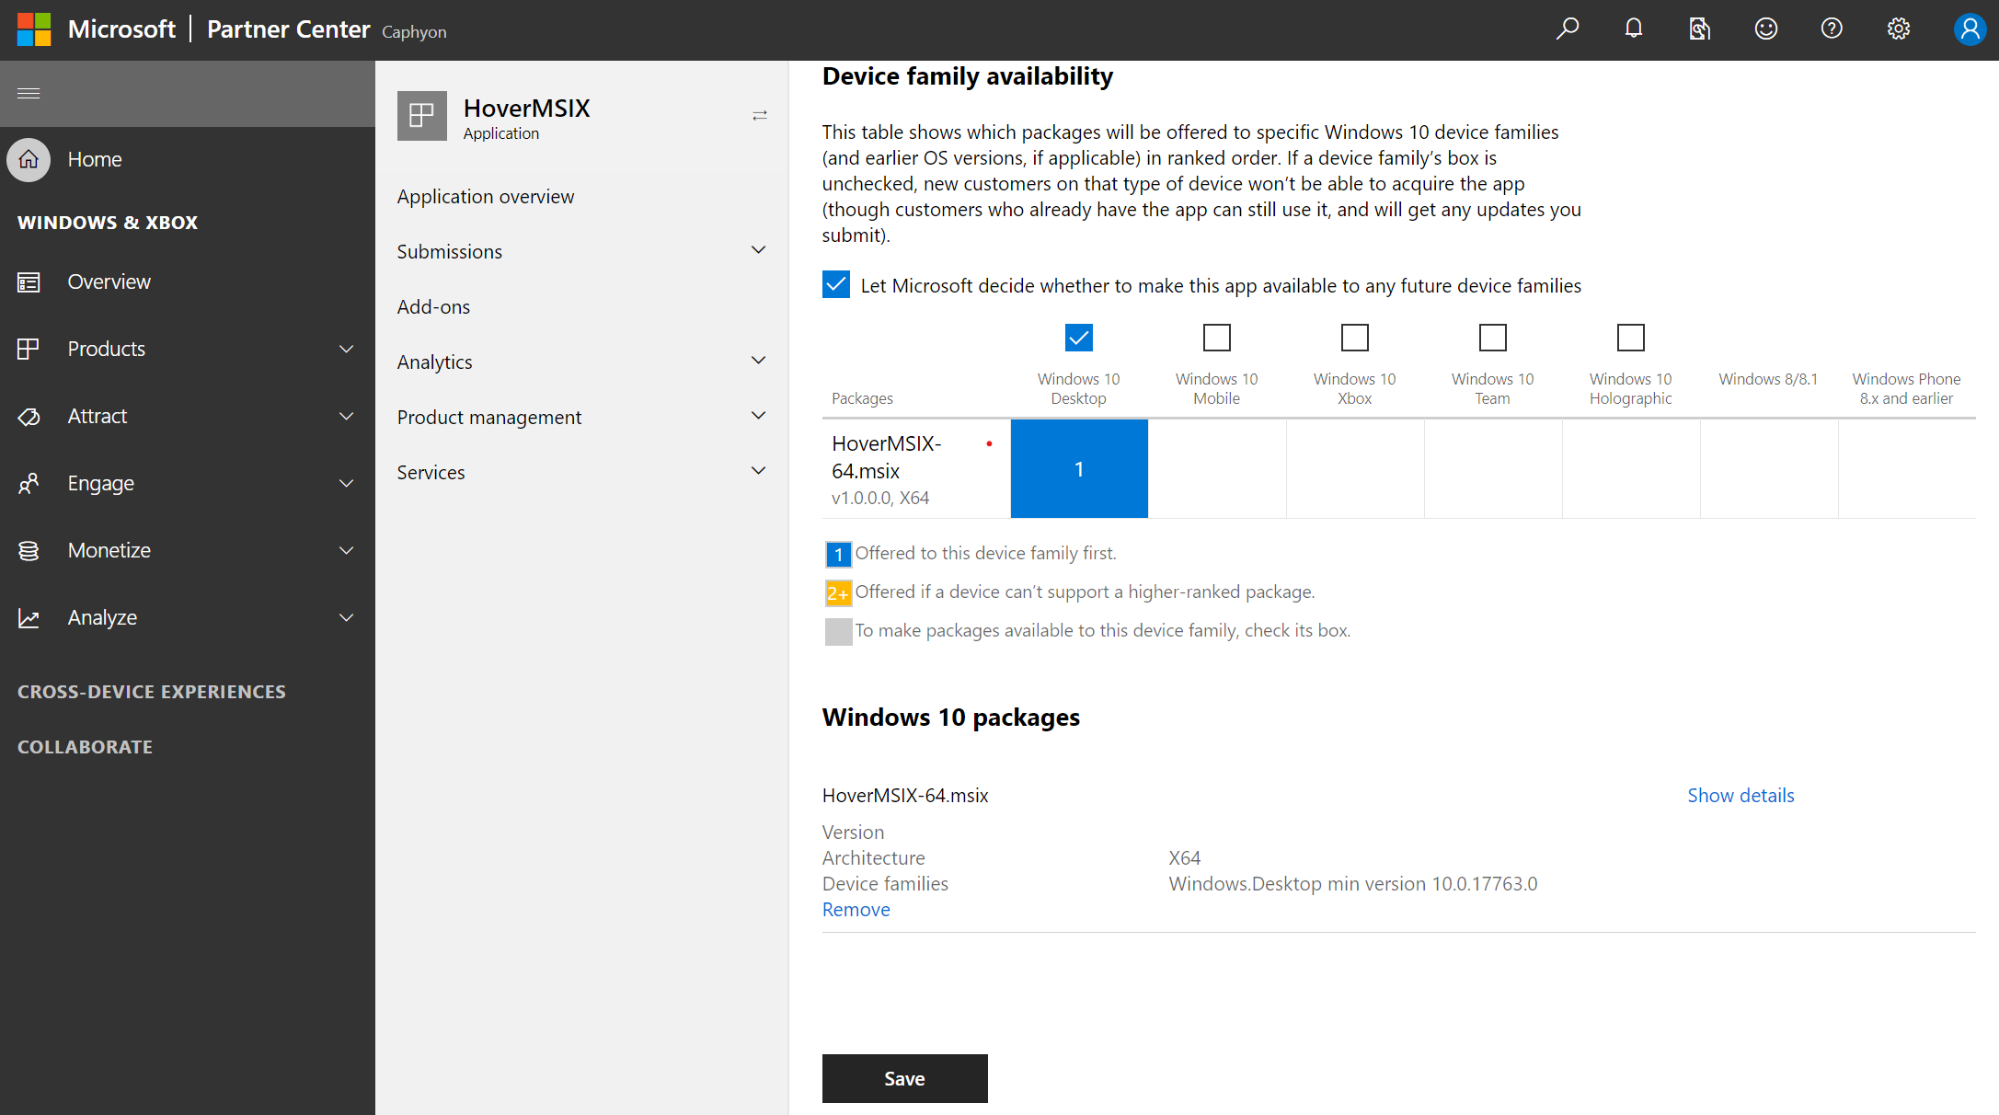Viewport: 1999px width, 1115px height.
Task: Click the WINDOWS & XBOX heading
Action: click(107, 223)
